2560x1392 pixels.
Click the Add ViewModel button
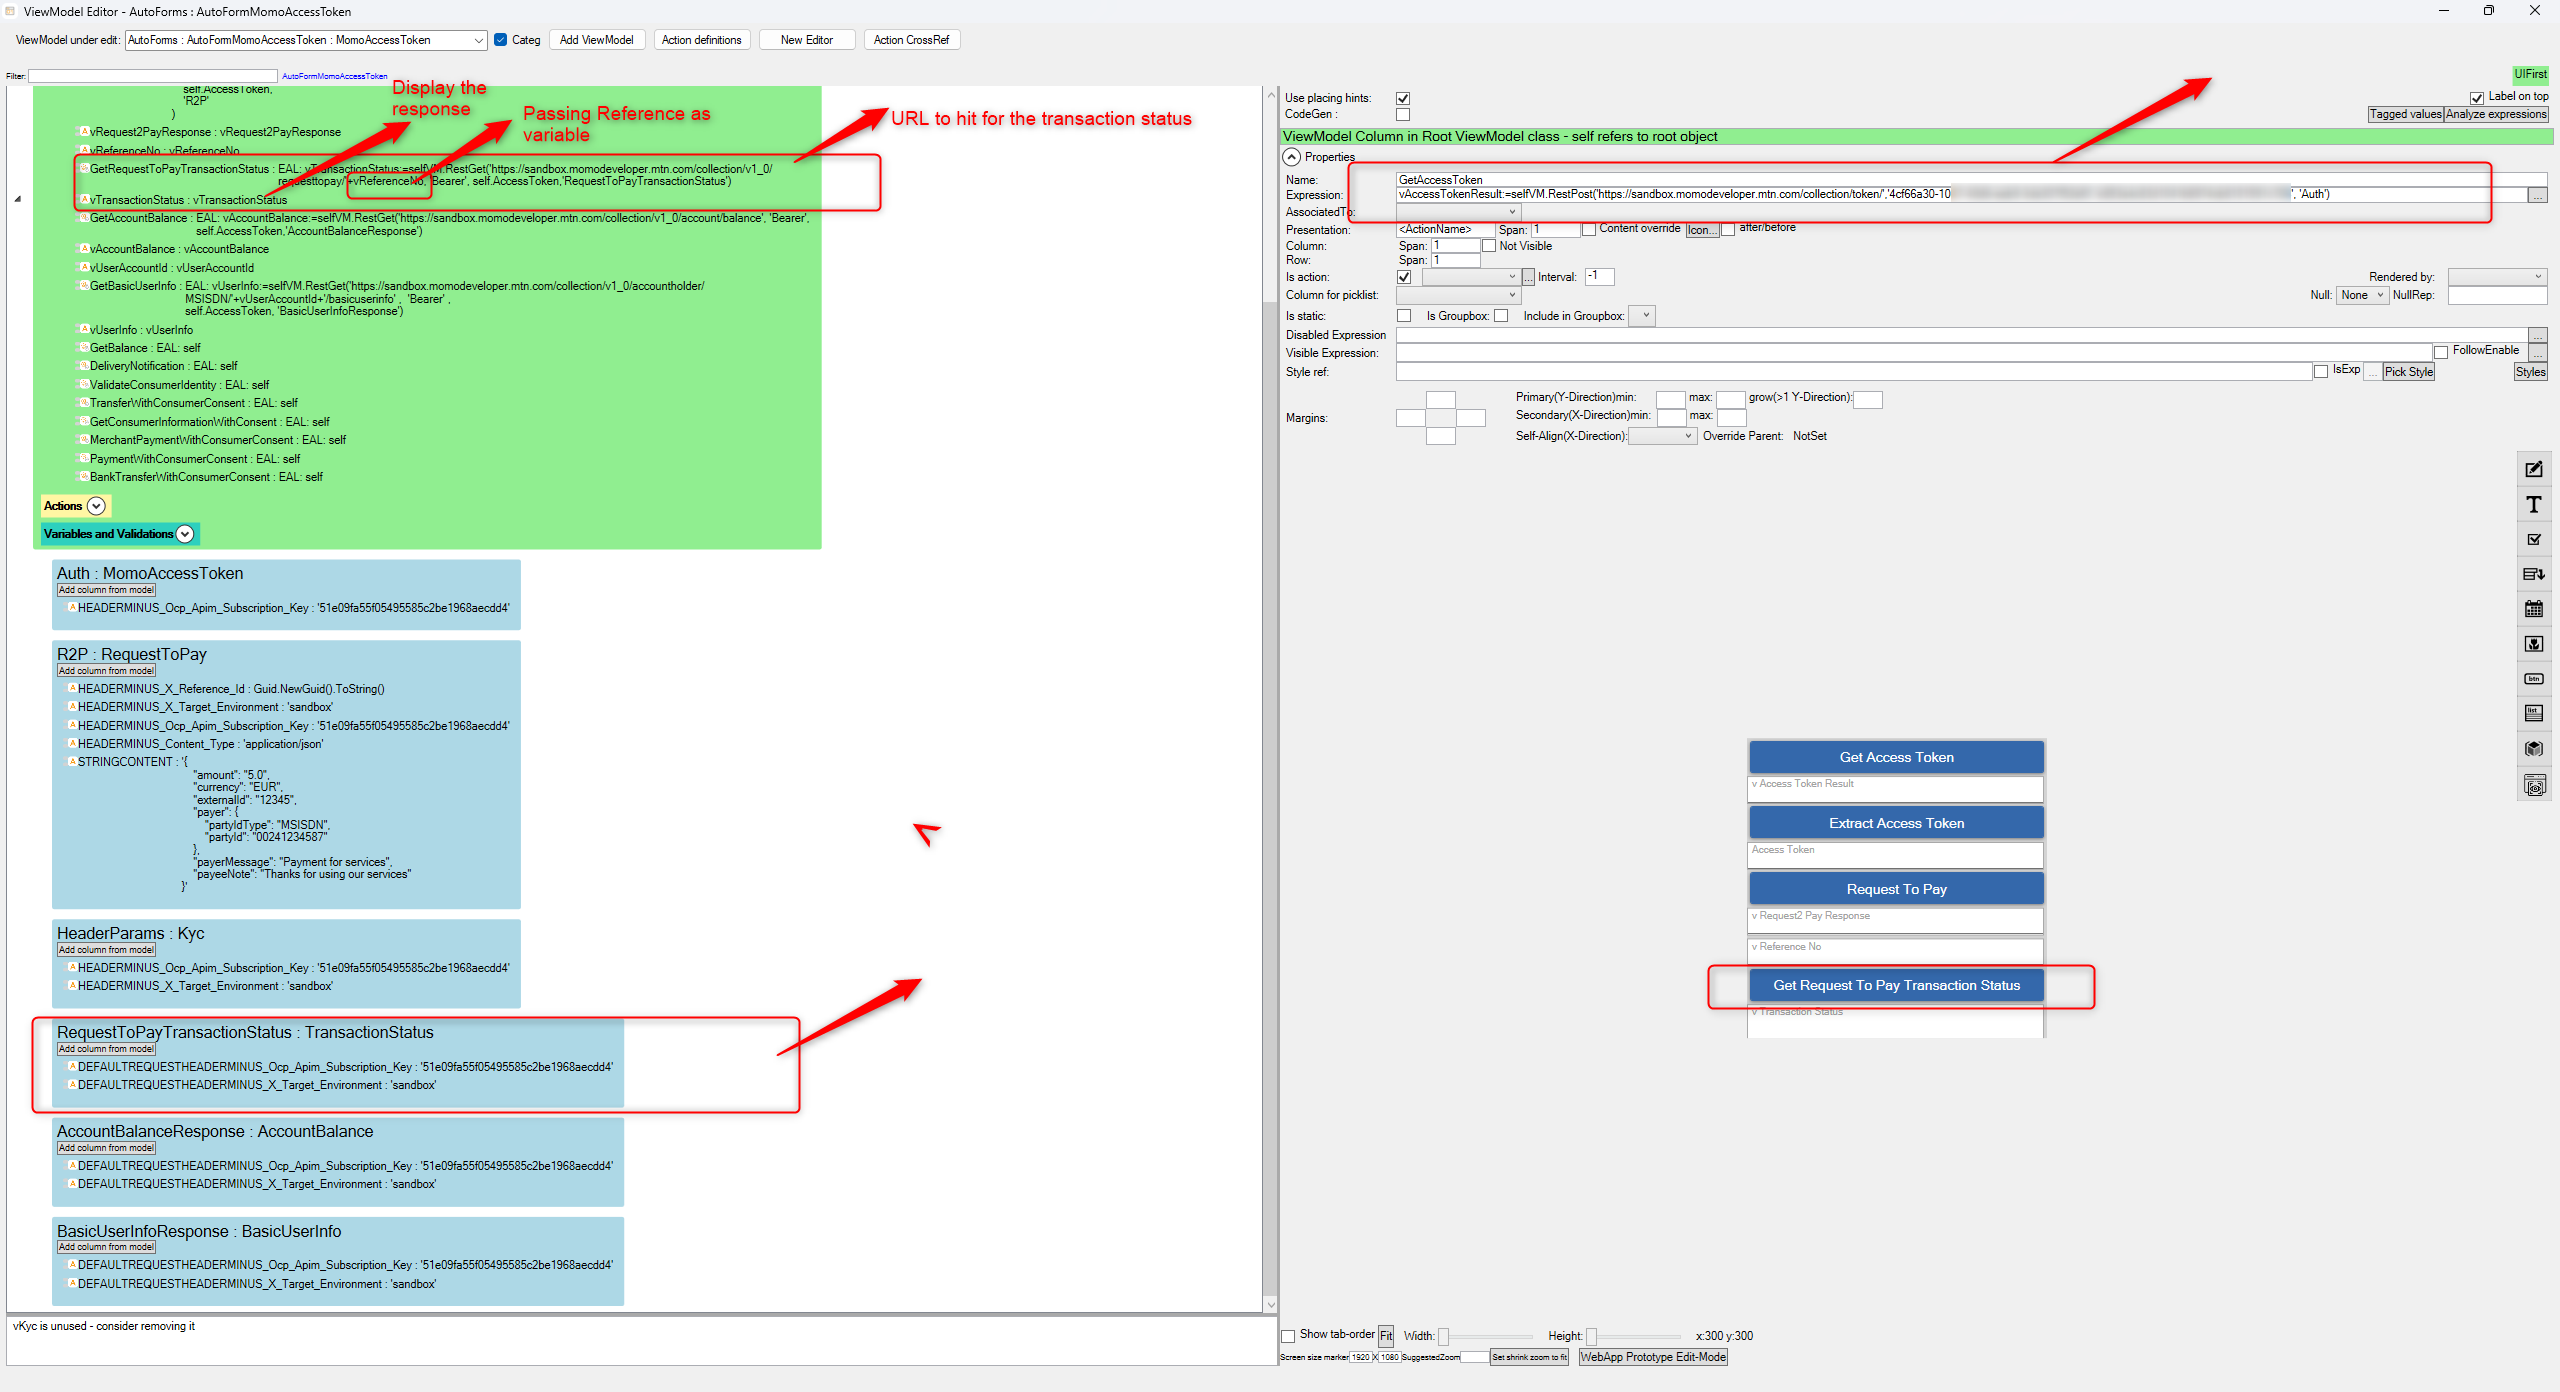pyautogui.click(x=596, y=40)
